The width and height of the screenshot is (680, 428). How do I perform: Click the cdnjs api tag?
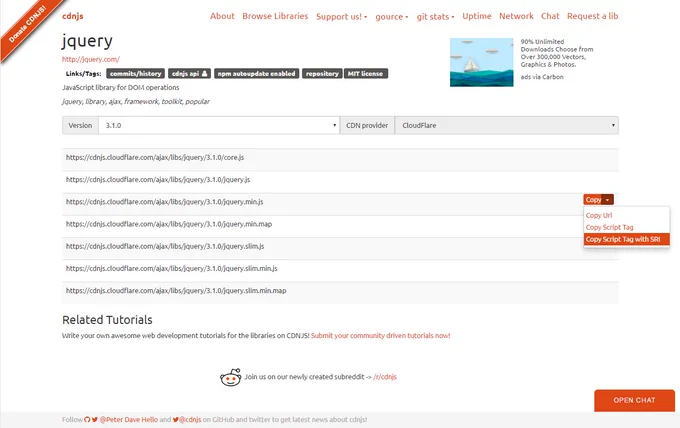190,74
